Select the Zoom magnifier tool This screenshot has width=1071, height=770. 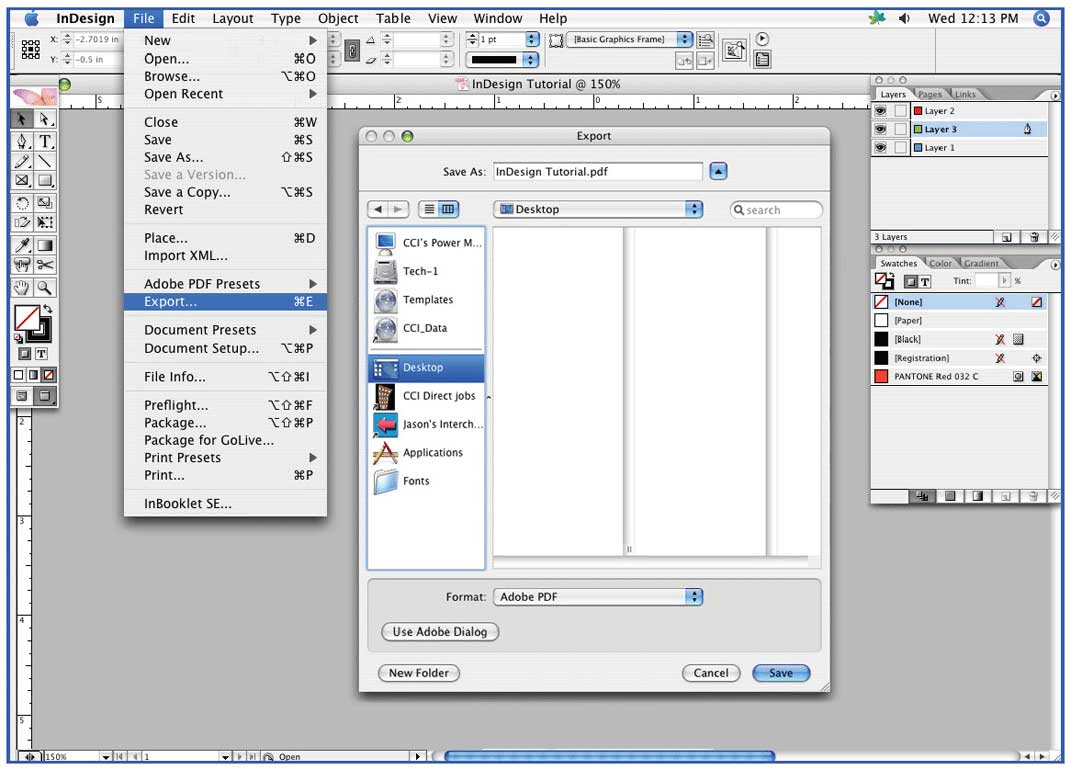44,288
